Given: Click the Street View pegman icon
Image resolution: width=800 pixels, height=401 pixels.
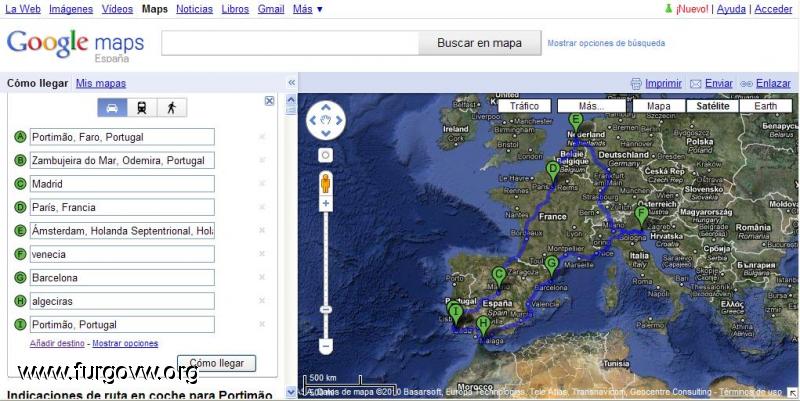Looking at the screenshot, I should coord(326,183).
